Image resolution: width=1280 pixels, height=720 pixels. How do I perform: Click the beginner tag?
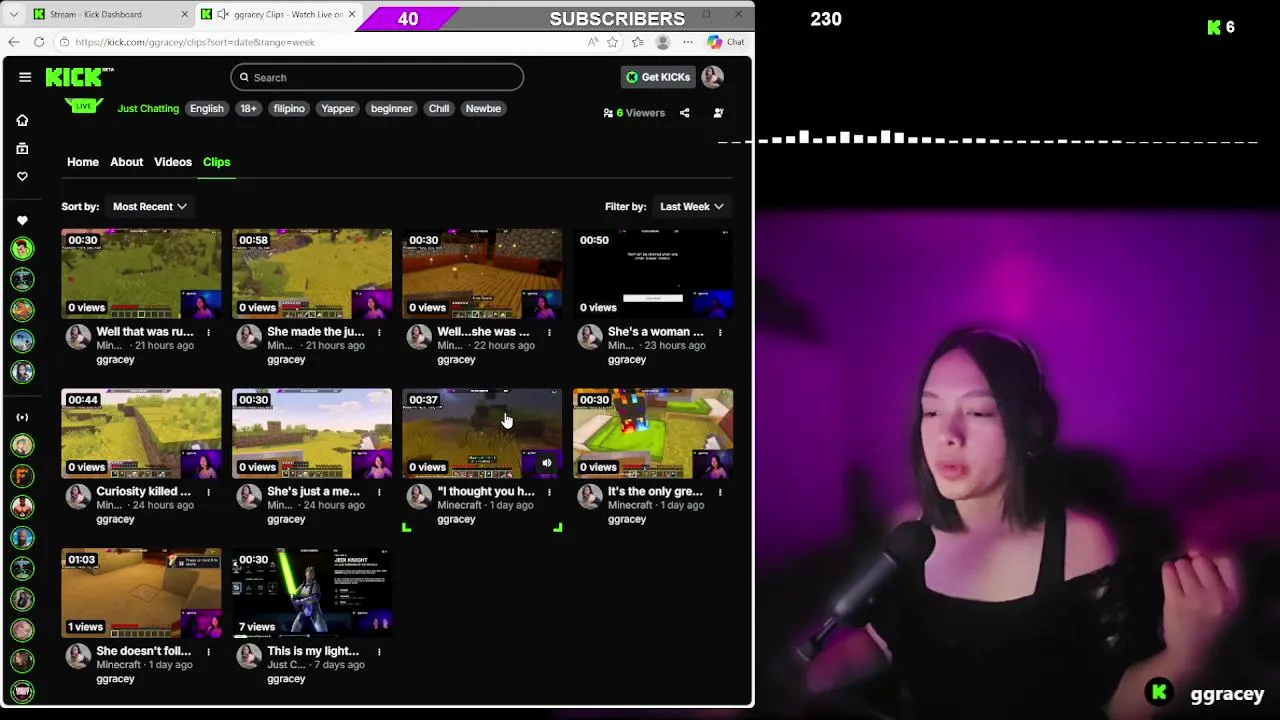(391, 108)
